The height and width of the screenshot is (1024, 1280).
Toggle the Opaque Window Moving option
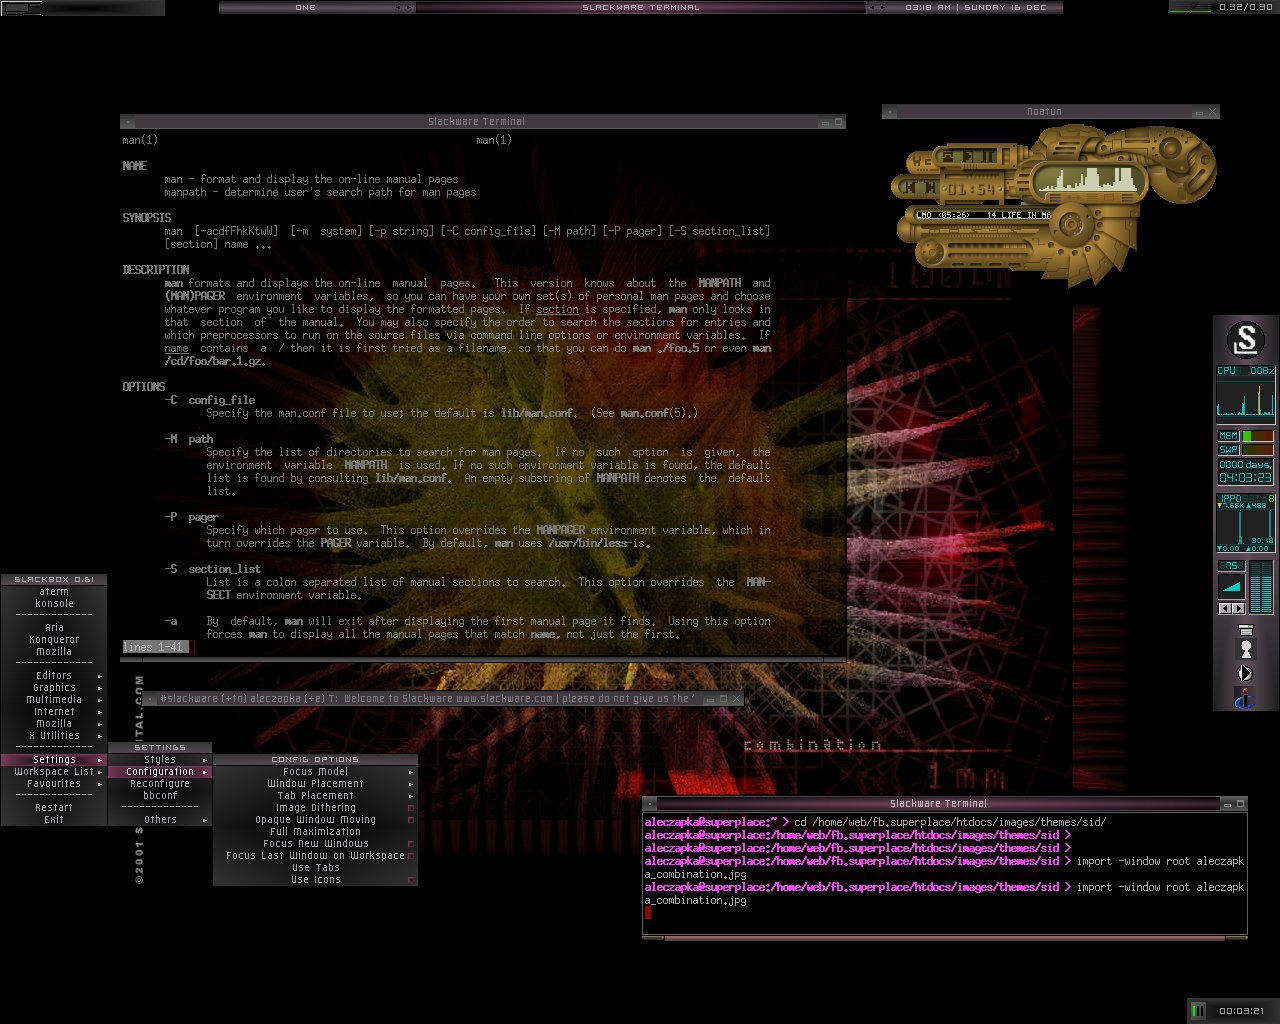tap(315, 820)
